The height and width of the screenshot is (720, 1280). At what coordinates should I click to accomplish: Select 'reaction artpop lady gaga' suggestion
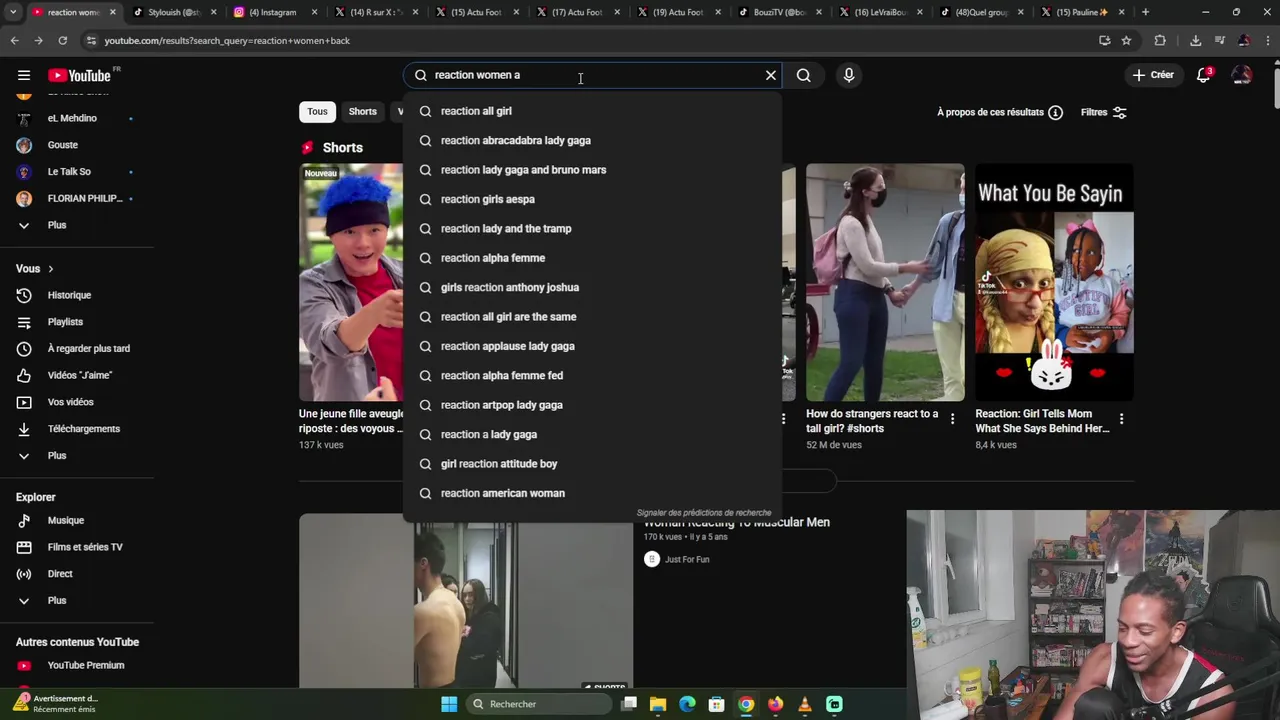tap(592, 405)
